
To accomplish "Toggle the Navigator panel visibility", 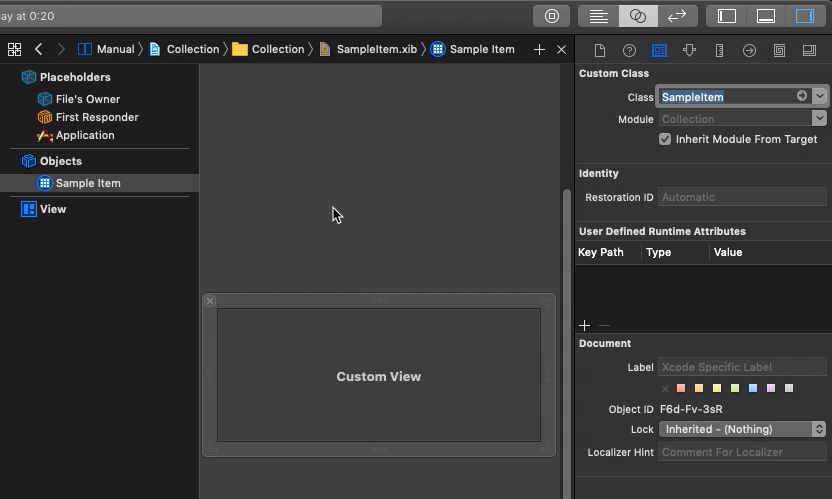I will [727, 16].
